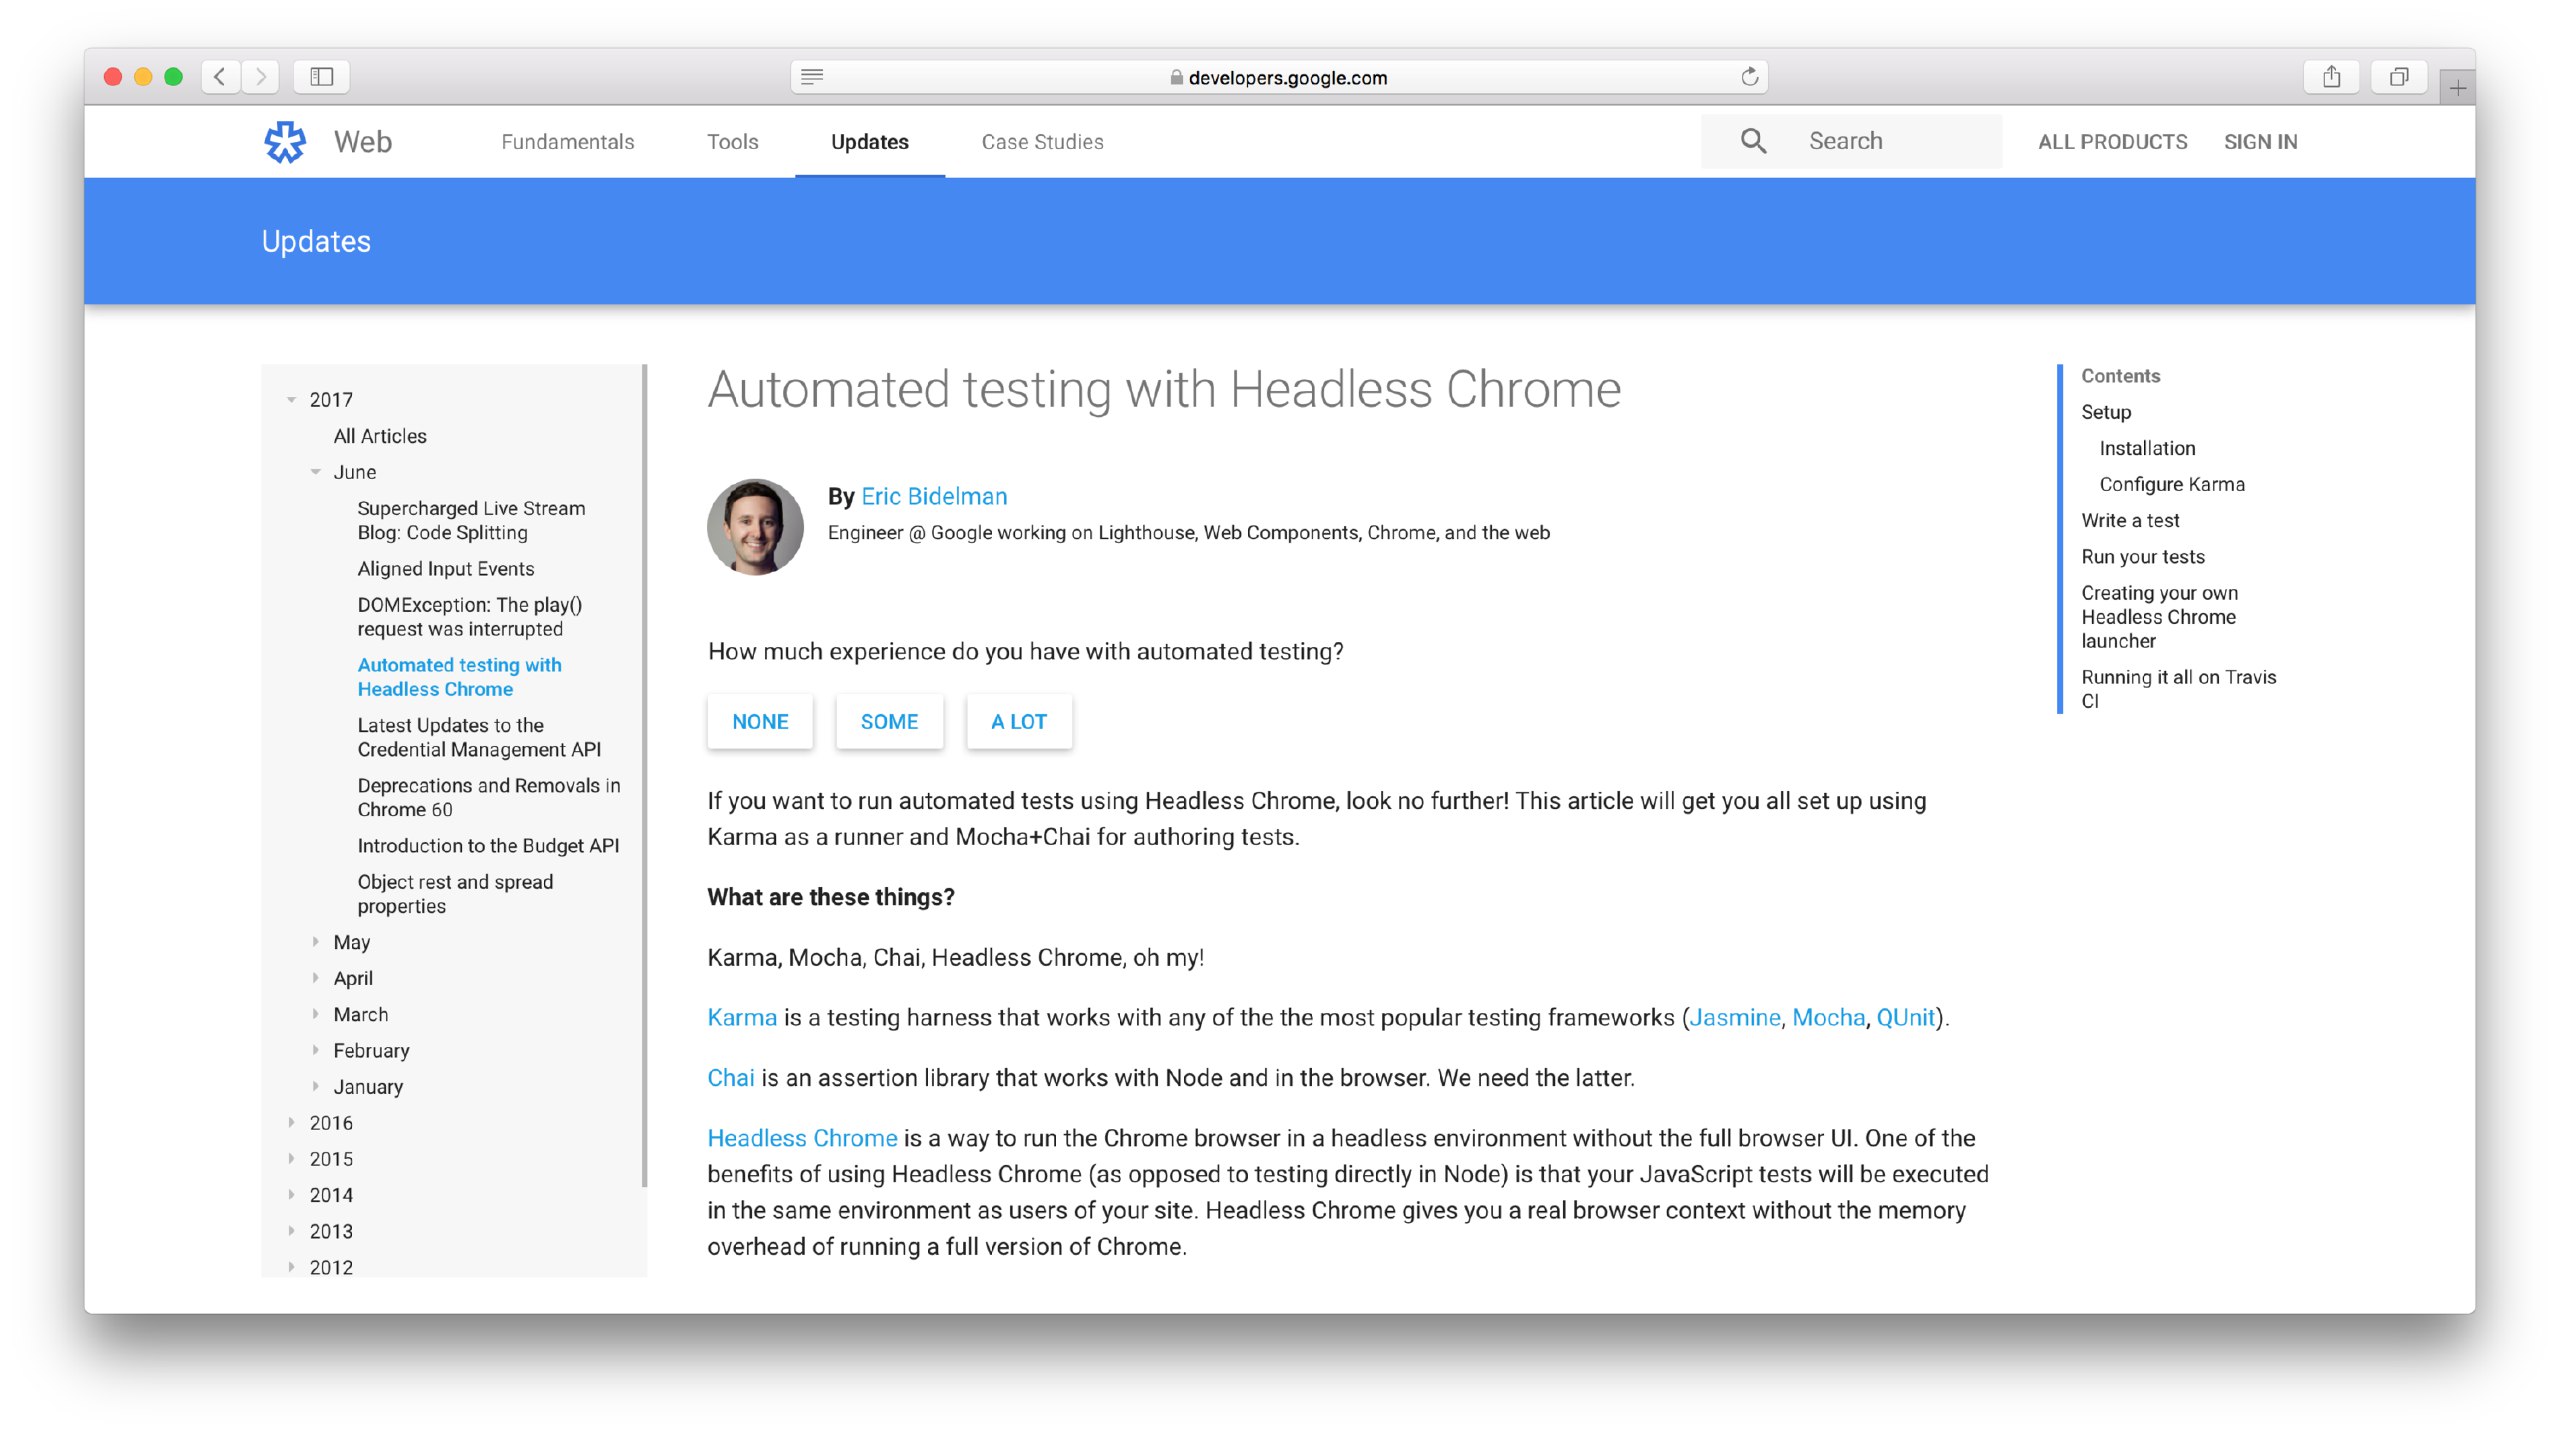The width and height of the screenshot is (2560, 1434).
Task: Expand the 2016 year section
Action: (291, 1122)
